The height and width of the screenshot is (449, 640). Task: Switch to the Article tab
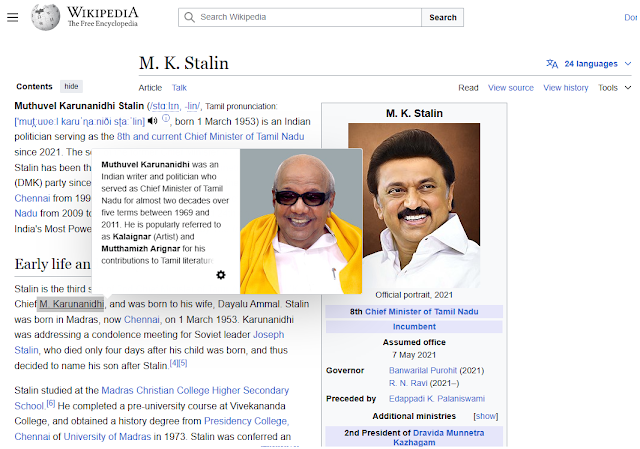(150, 88)
